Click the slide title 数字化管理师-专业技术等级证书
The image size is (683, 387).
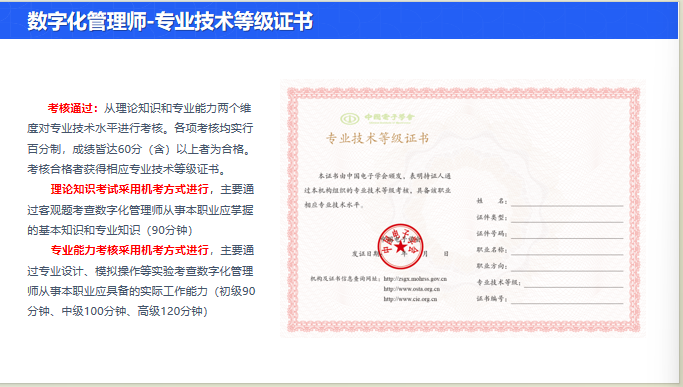click(x=170, y=21)
